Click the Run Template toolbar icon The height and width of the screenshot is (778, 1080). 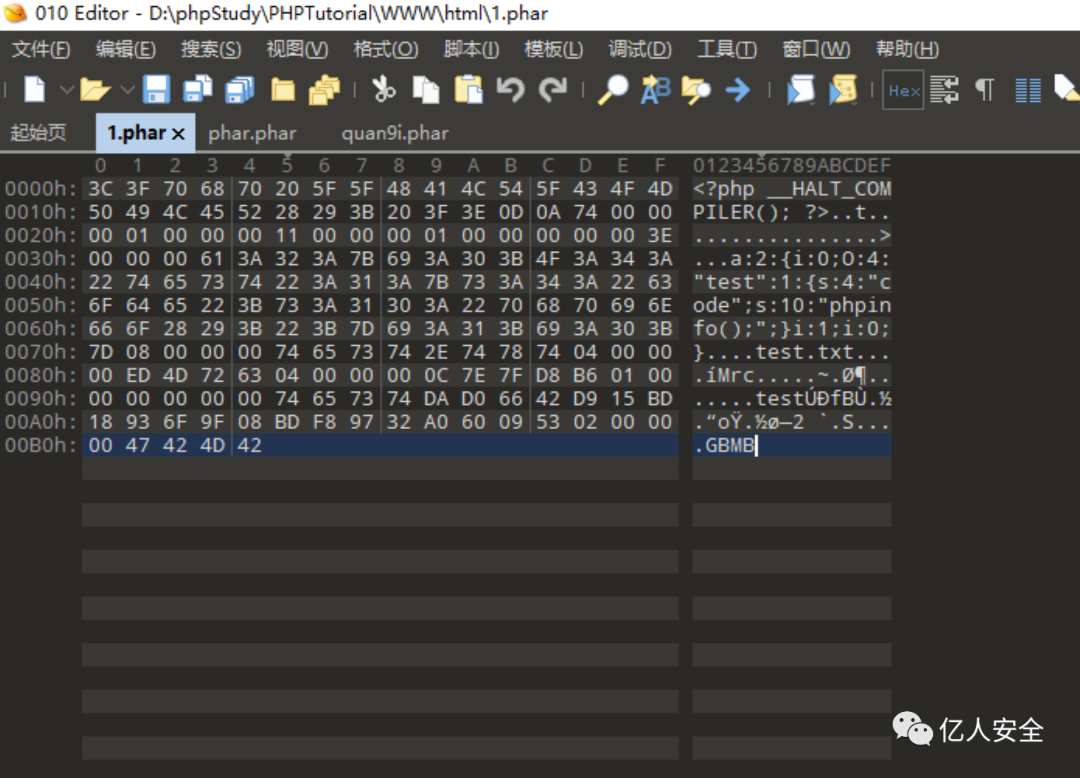click(x=843, y=90)
